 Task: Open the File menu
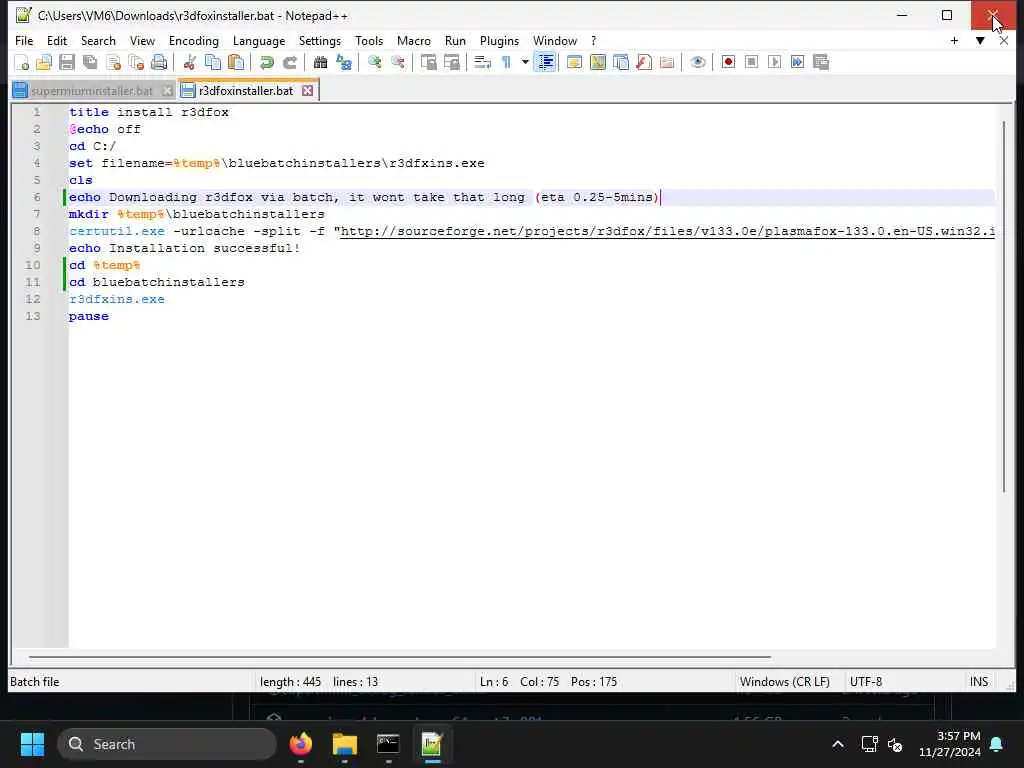tap(24, 40)
